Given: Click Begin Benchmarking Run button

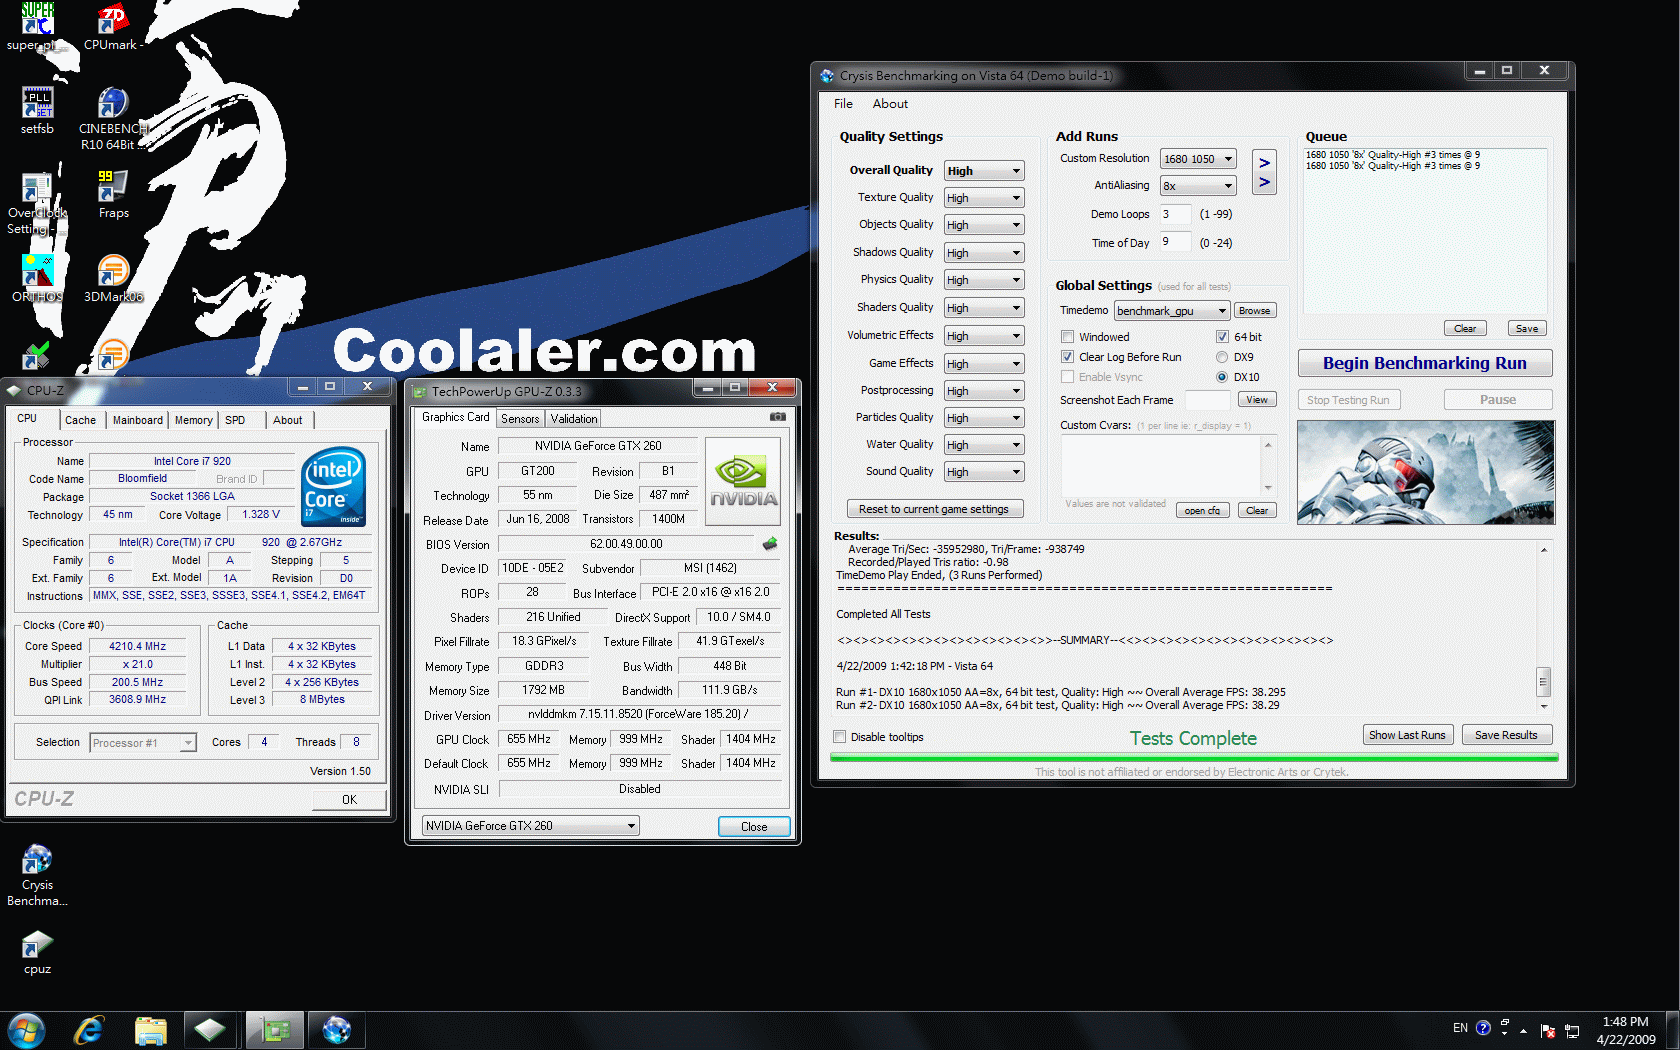Looking at the screenshot, I should coord(1424,363).
